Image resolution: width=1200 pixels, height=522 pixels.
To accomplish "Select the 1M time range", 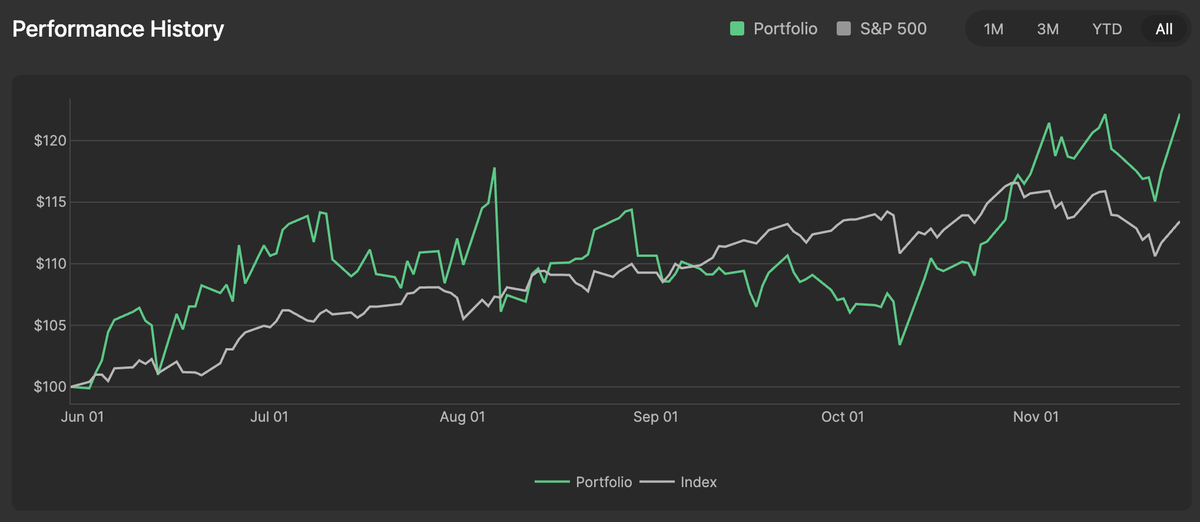I will [x=993, y=29].
